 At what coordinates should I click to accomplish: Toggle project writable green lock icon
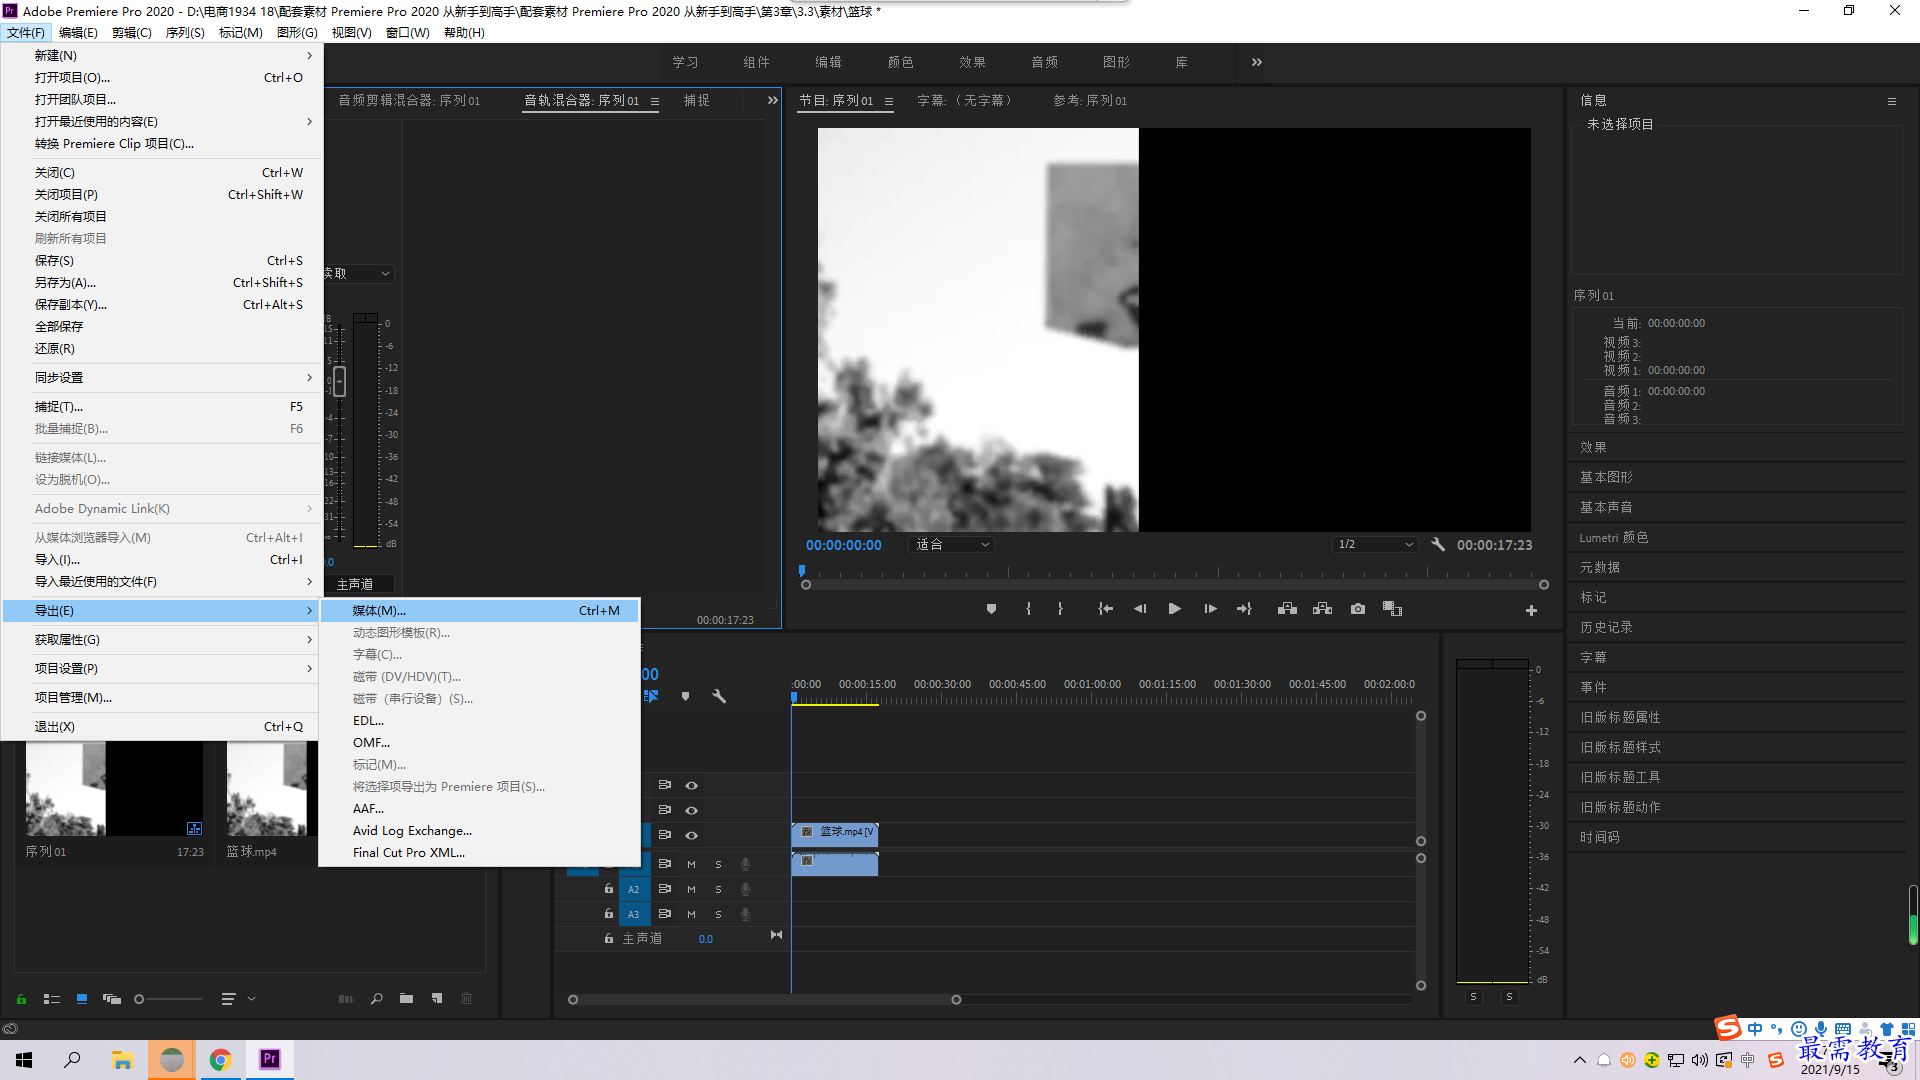[x=21, y=999]
